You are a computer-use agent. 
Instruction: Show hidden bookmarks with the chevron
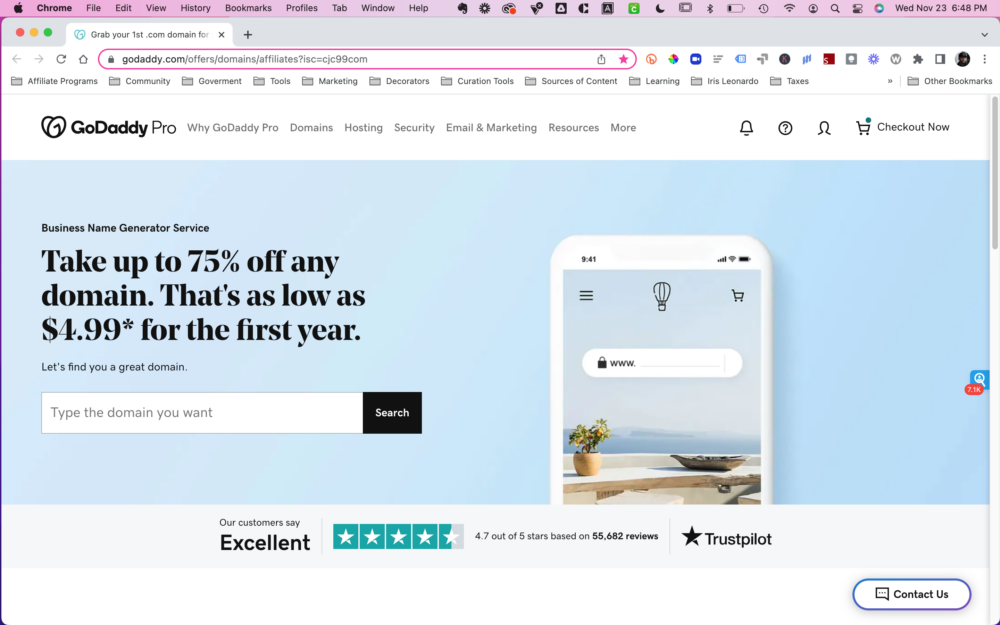tap(890, 81)
